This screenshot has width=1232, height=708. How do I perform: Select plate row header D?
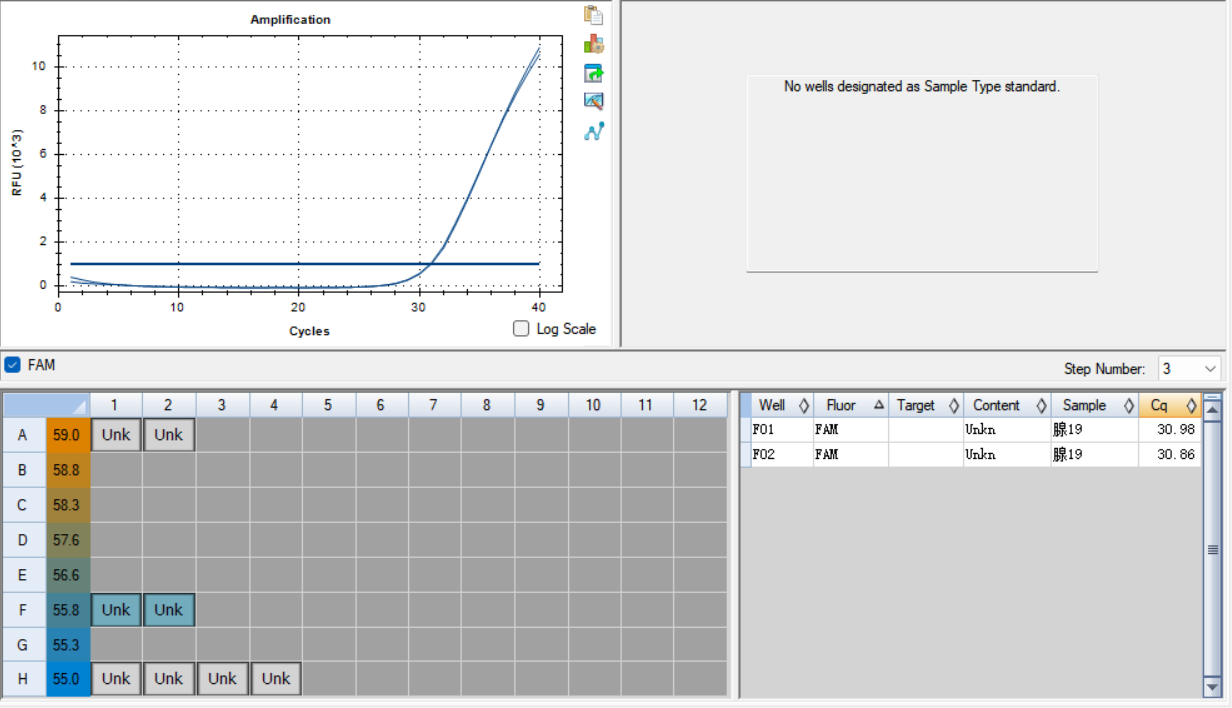point(23,540)
